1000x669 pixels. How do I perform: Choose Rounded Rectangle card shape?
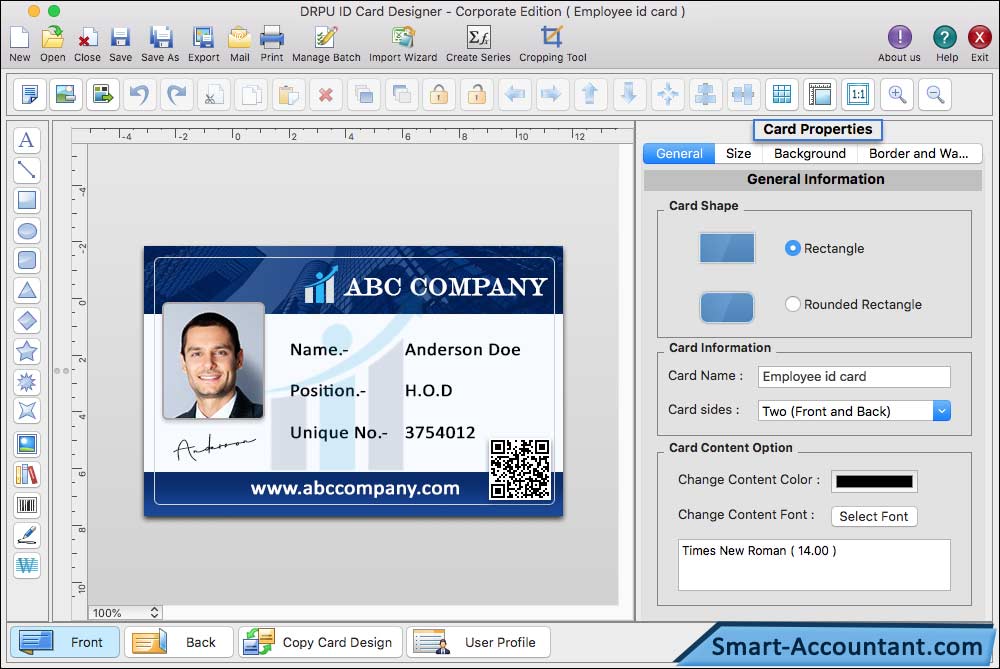click(792, 304)
